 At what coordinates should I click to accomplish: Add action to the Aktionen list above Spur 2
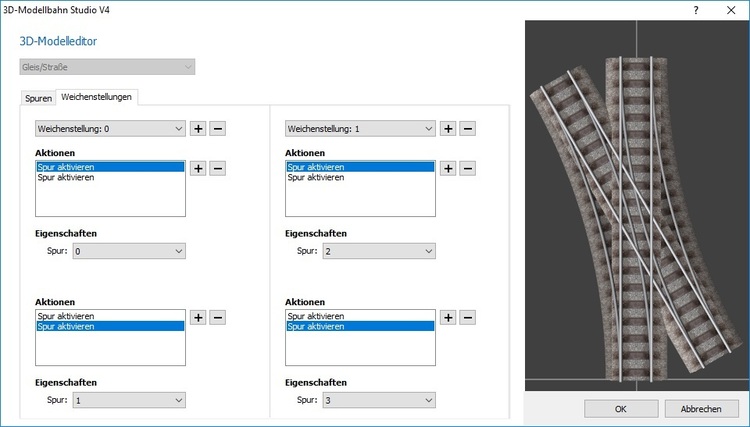pyautogui.click(x=448, y=168)
